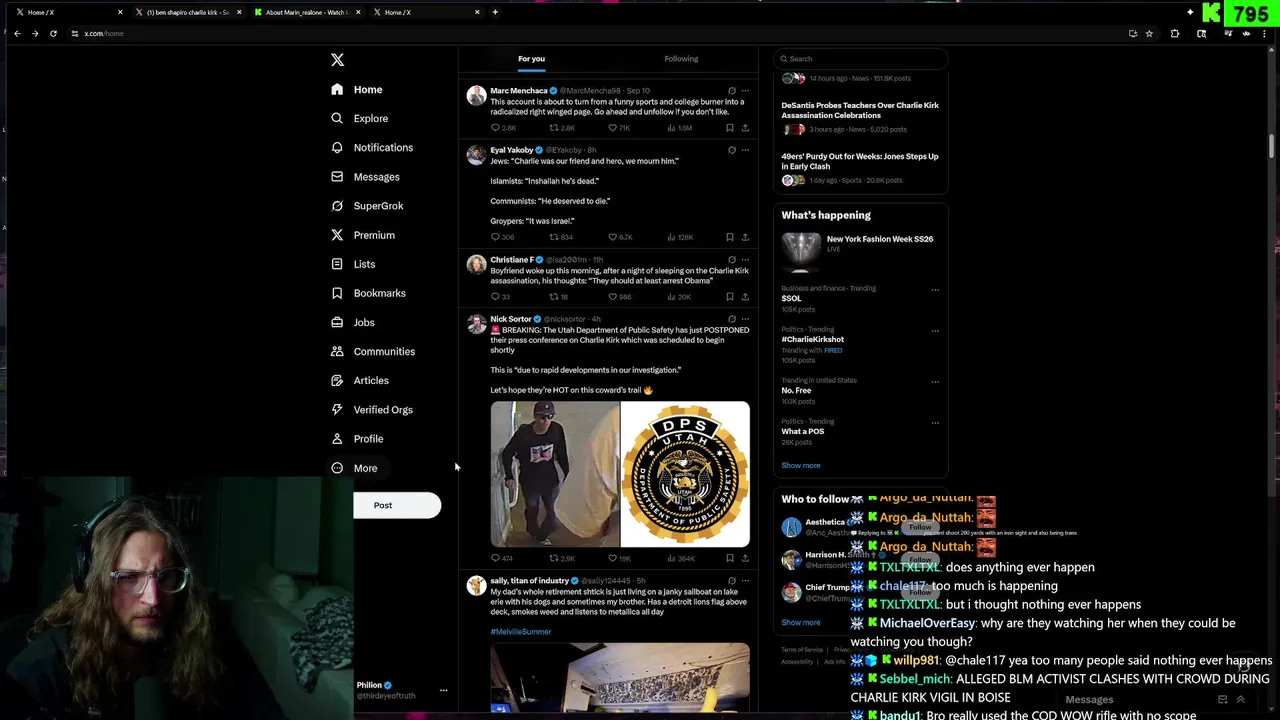This screenshot has width=1280, height=720.
Task: Bookmark Eyal Yakoby's post
Action: [730, 237]
